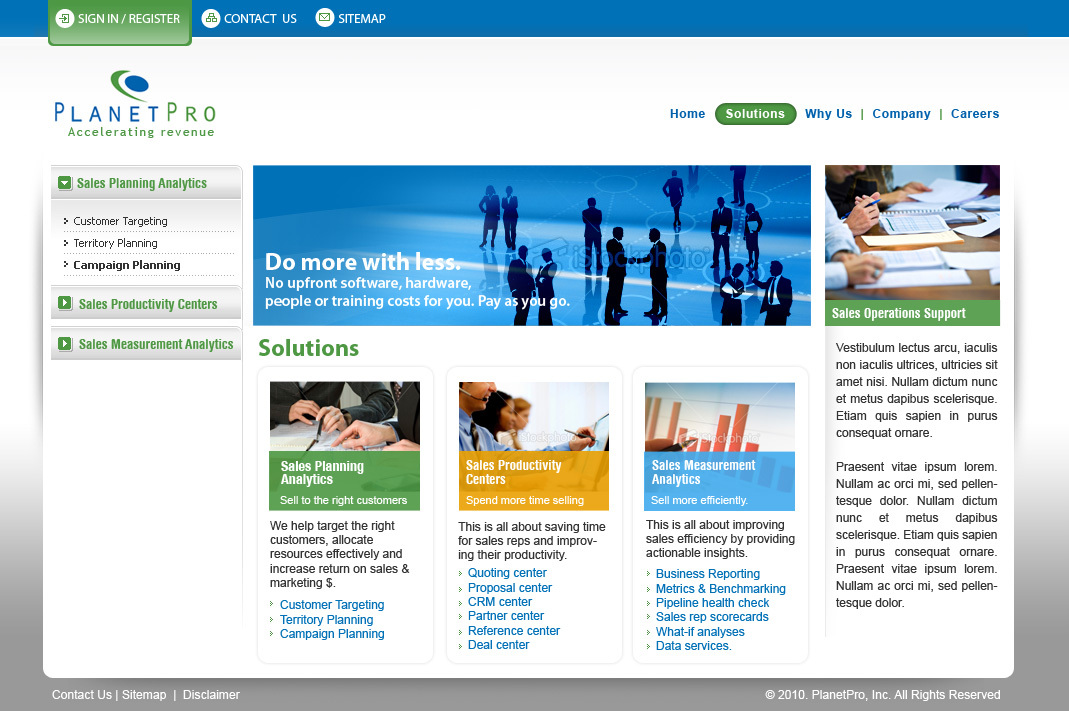Select the Solutions navigation tab
Viewport: 1069px width, 711px height.
tap(755, 114)
